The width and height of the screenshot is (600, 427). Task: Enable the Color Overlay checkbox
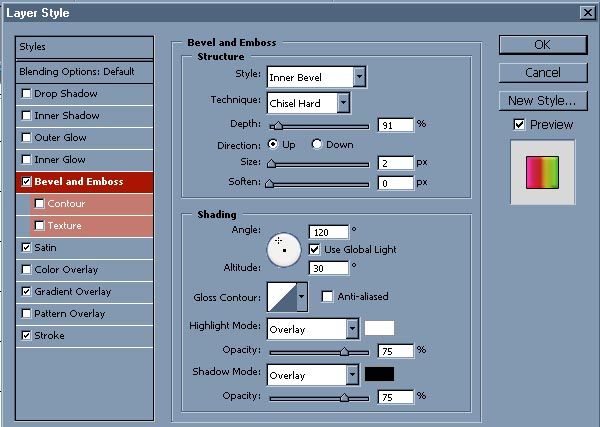click(x=26, y=270)
